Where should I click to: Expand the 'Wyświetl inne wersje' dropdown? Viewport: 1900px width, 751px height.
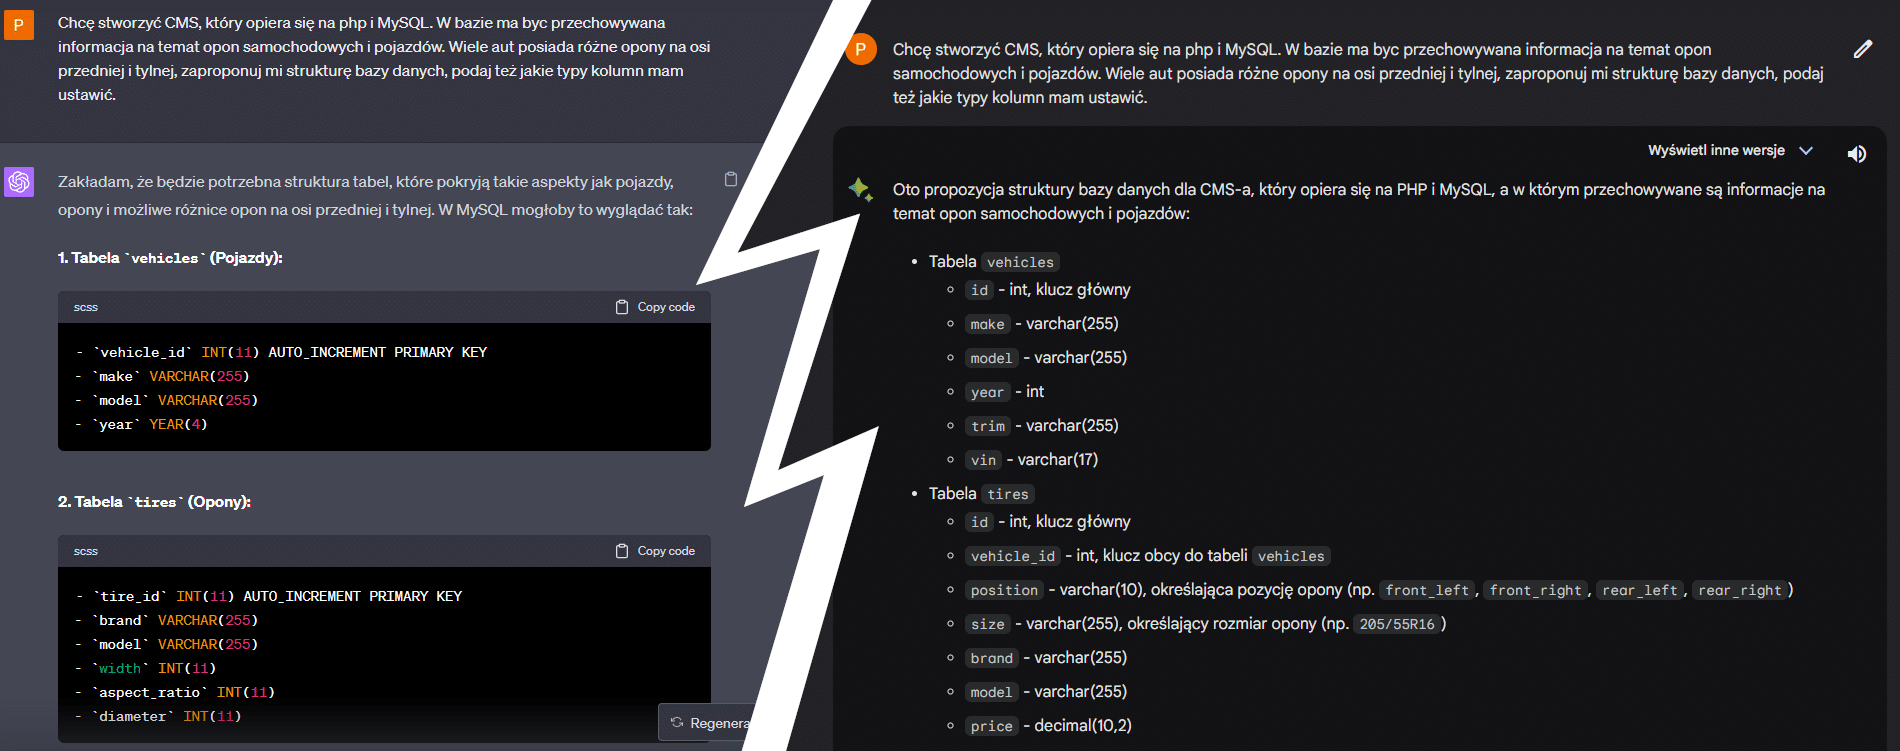pyautogui.click(x=1716, y=151)
